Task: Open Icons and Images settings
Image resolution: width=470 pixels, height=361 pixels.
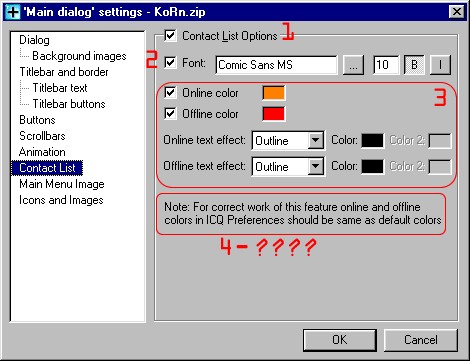Action: click(61, 200)
